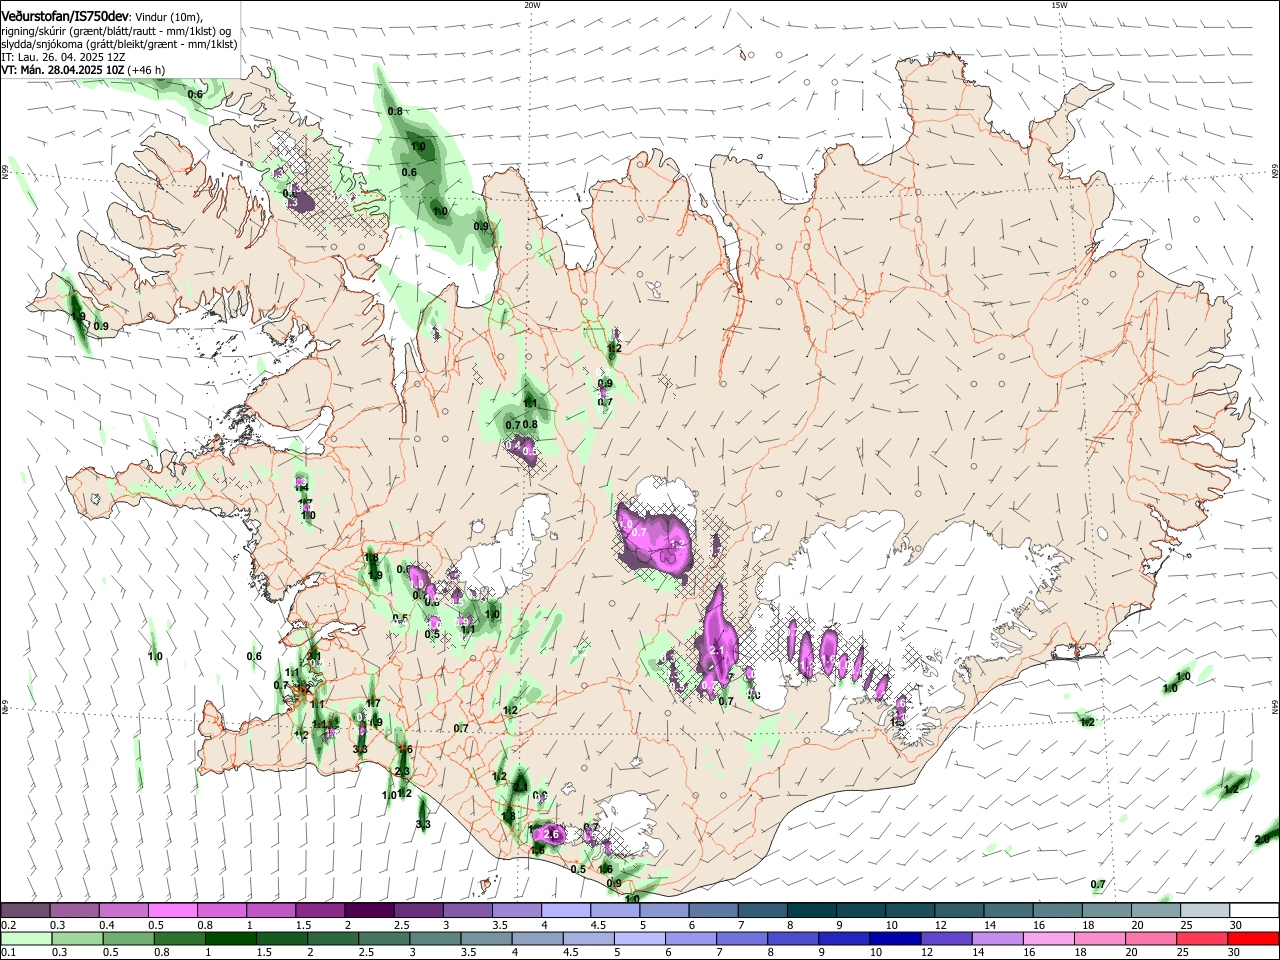
Task: Pick the violet rain swatch between 12 and 14
Action: [945, 938]
